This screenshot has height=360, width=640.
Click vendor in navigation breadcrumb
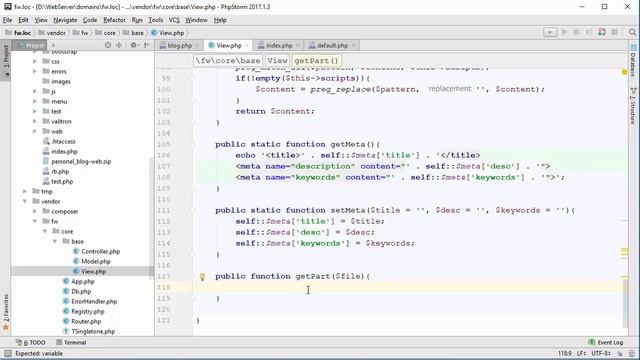click(52, 33)
